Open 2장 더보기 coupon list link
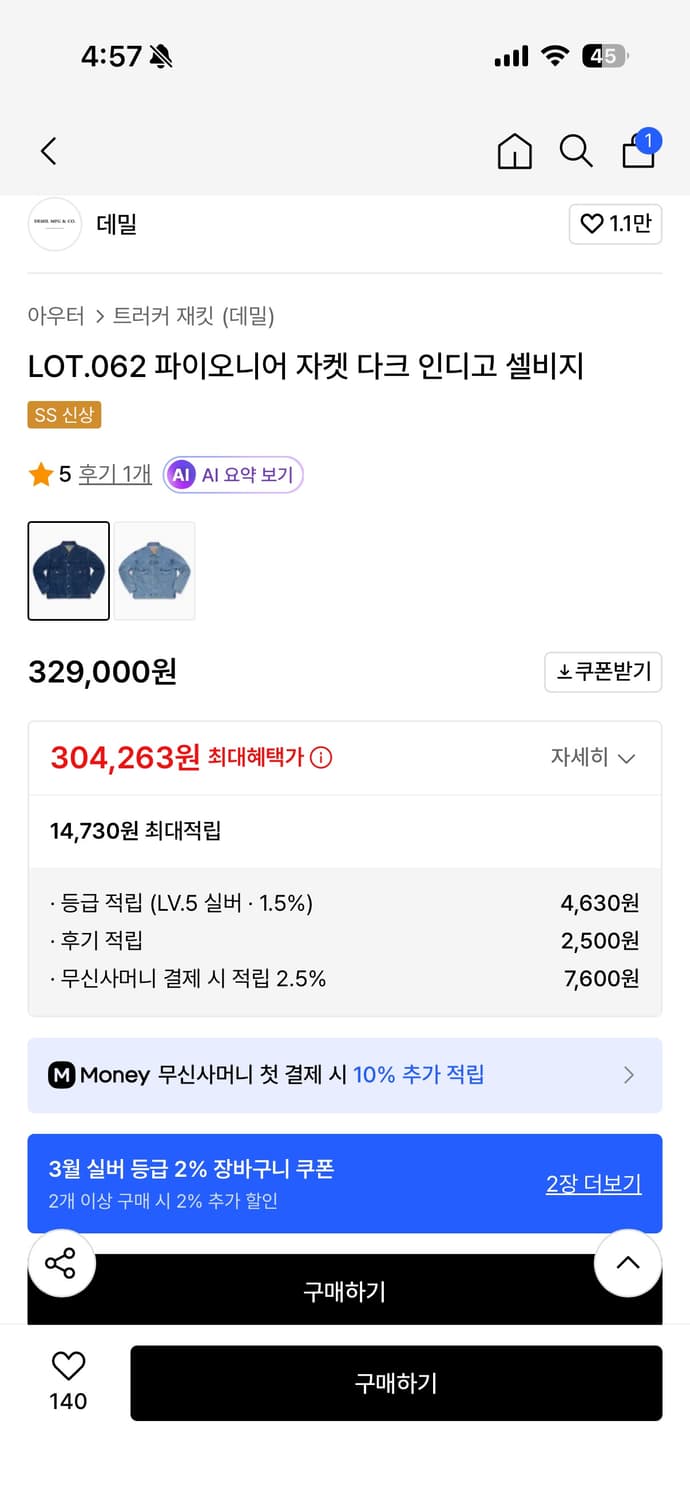 coord(594,1183)
